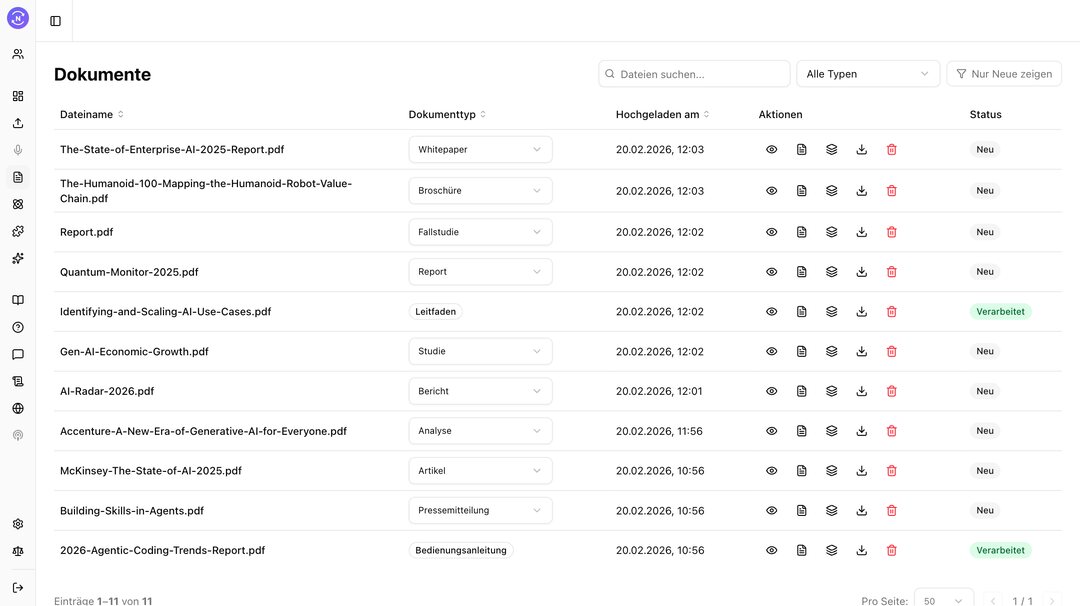Click eye icon for McKinsey-The-State-of-AI-2025.pdf
This screenshot has width=1080, height=606.
(x=771, y=471)
